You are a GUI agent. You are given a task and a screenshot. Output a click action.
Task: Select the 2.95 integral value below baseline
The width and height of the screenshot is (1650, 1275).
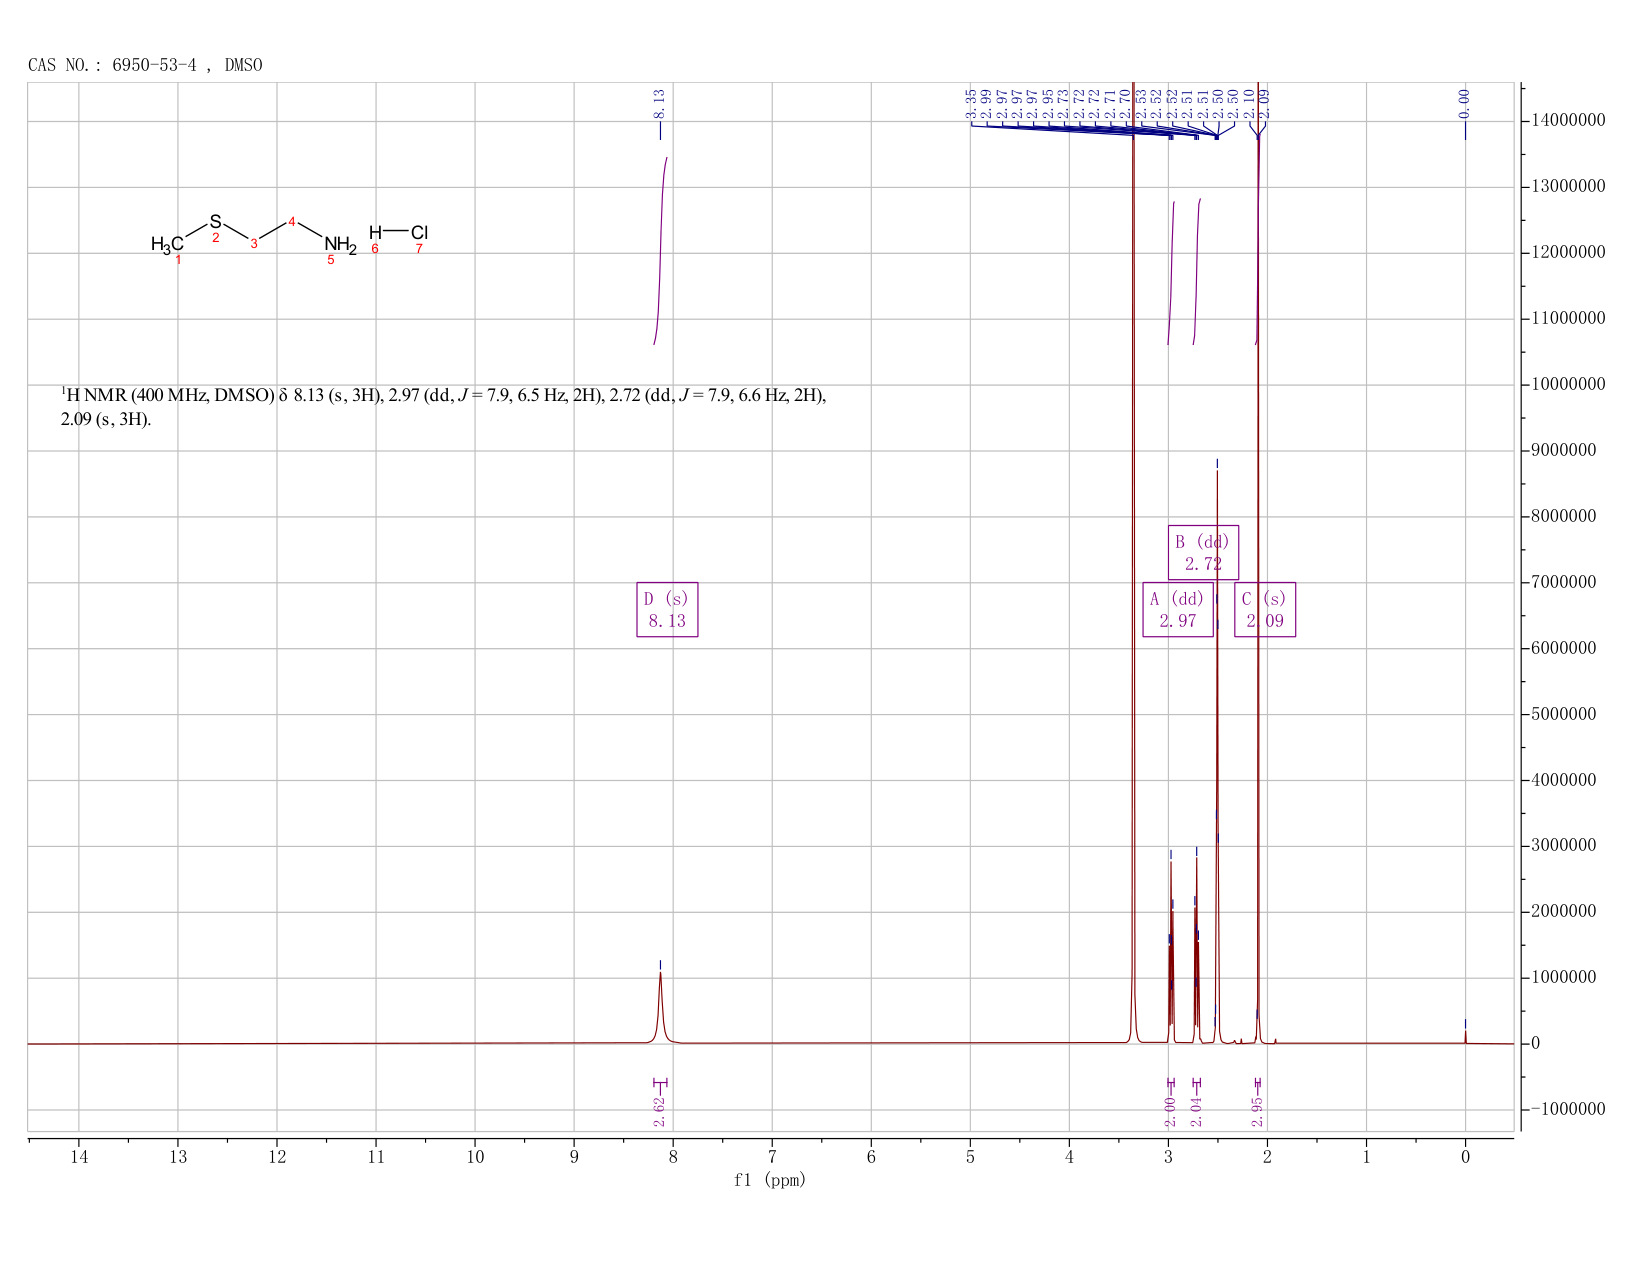coord(1258,1111)
